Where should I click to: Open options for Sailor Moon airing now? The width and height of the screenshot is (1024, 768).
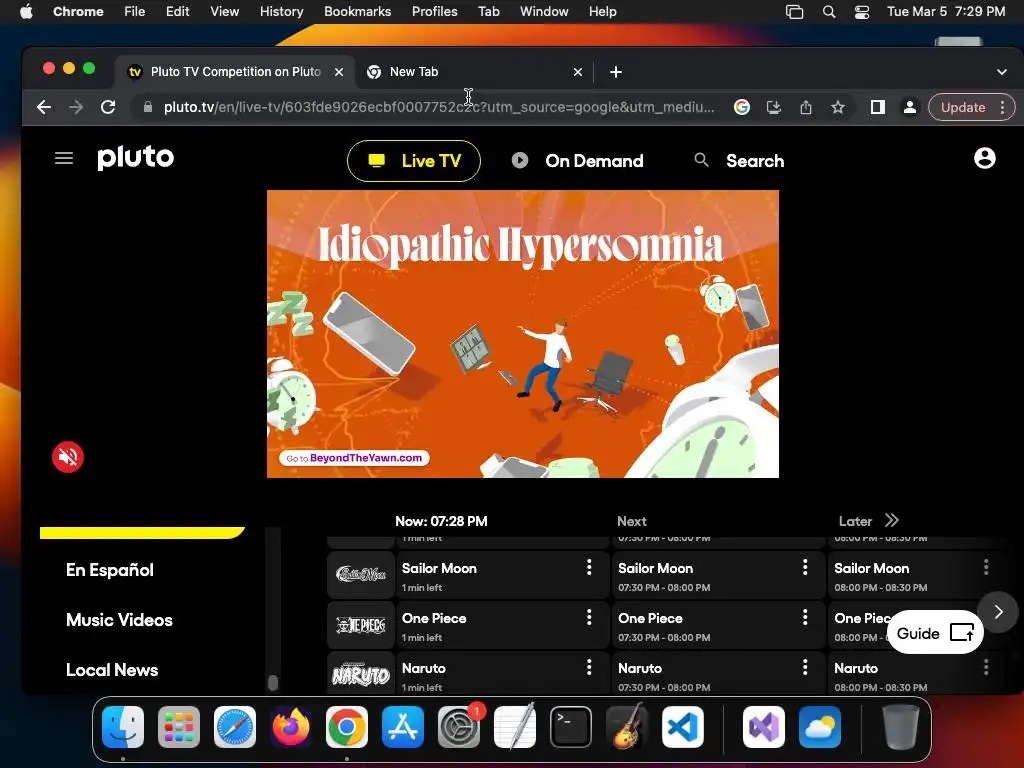(589, 568)
